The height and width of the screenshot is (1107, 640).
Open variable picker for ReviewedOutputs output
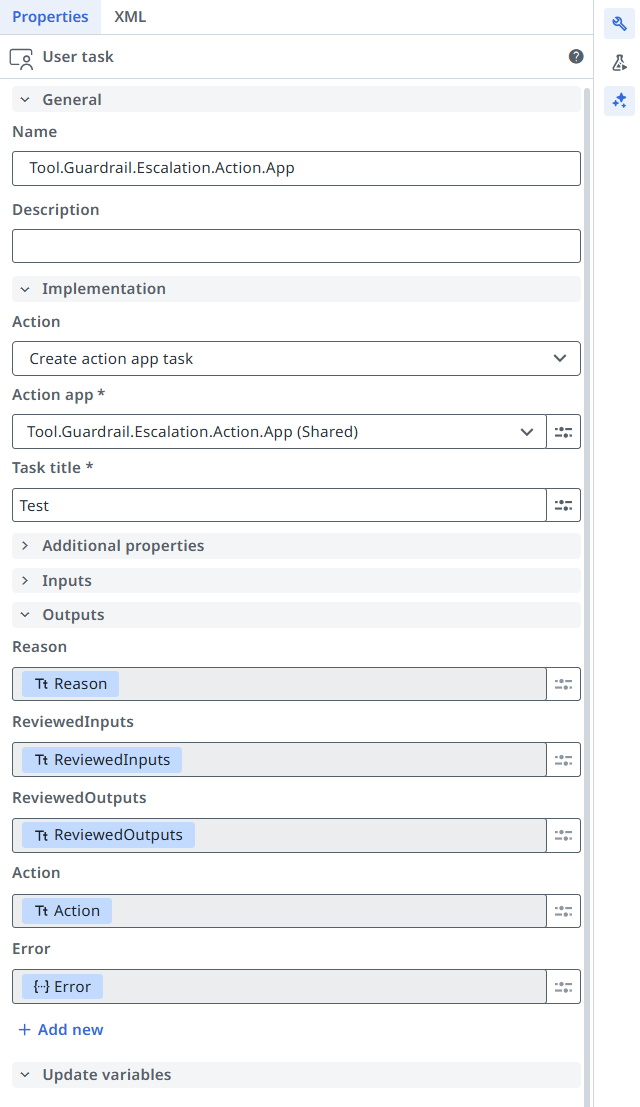point(563,835)
